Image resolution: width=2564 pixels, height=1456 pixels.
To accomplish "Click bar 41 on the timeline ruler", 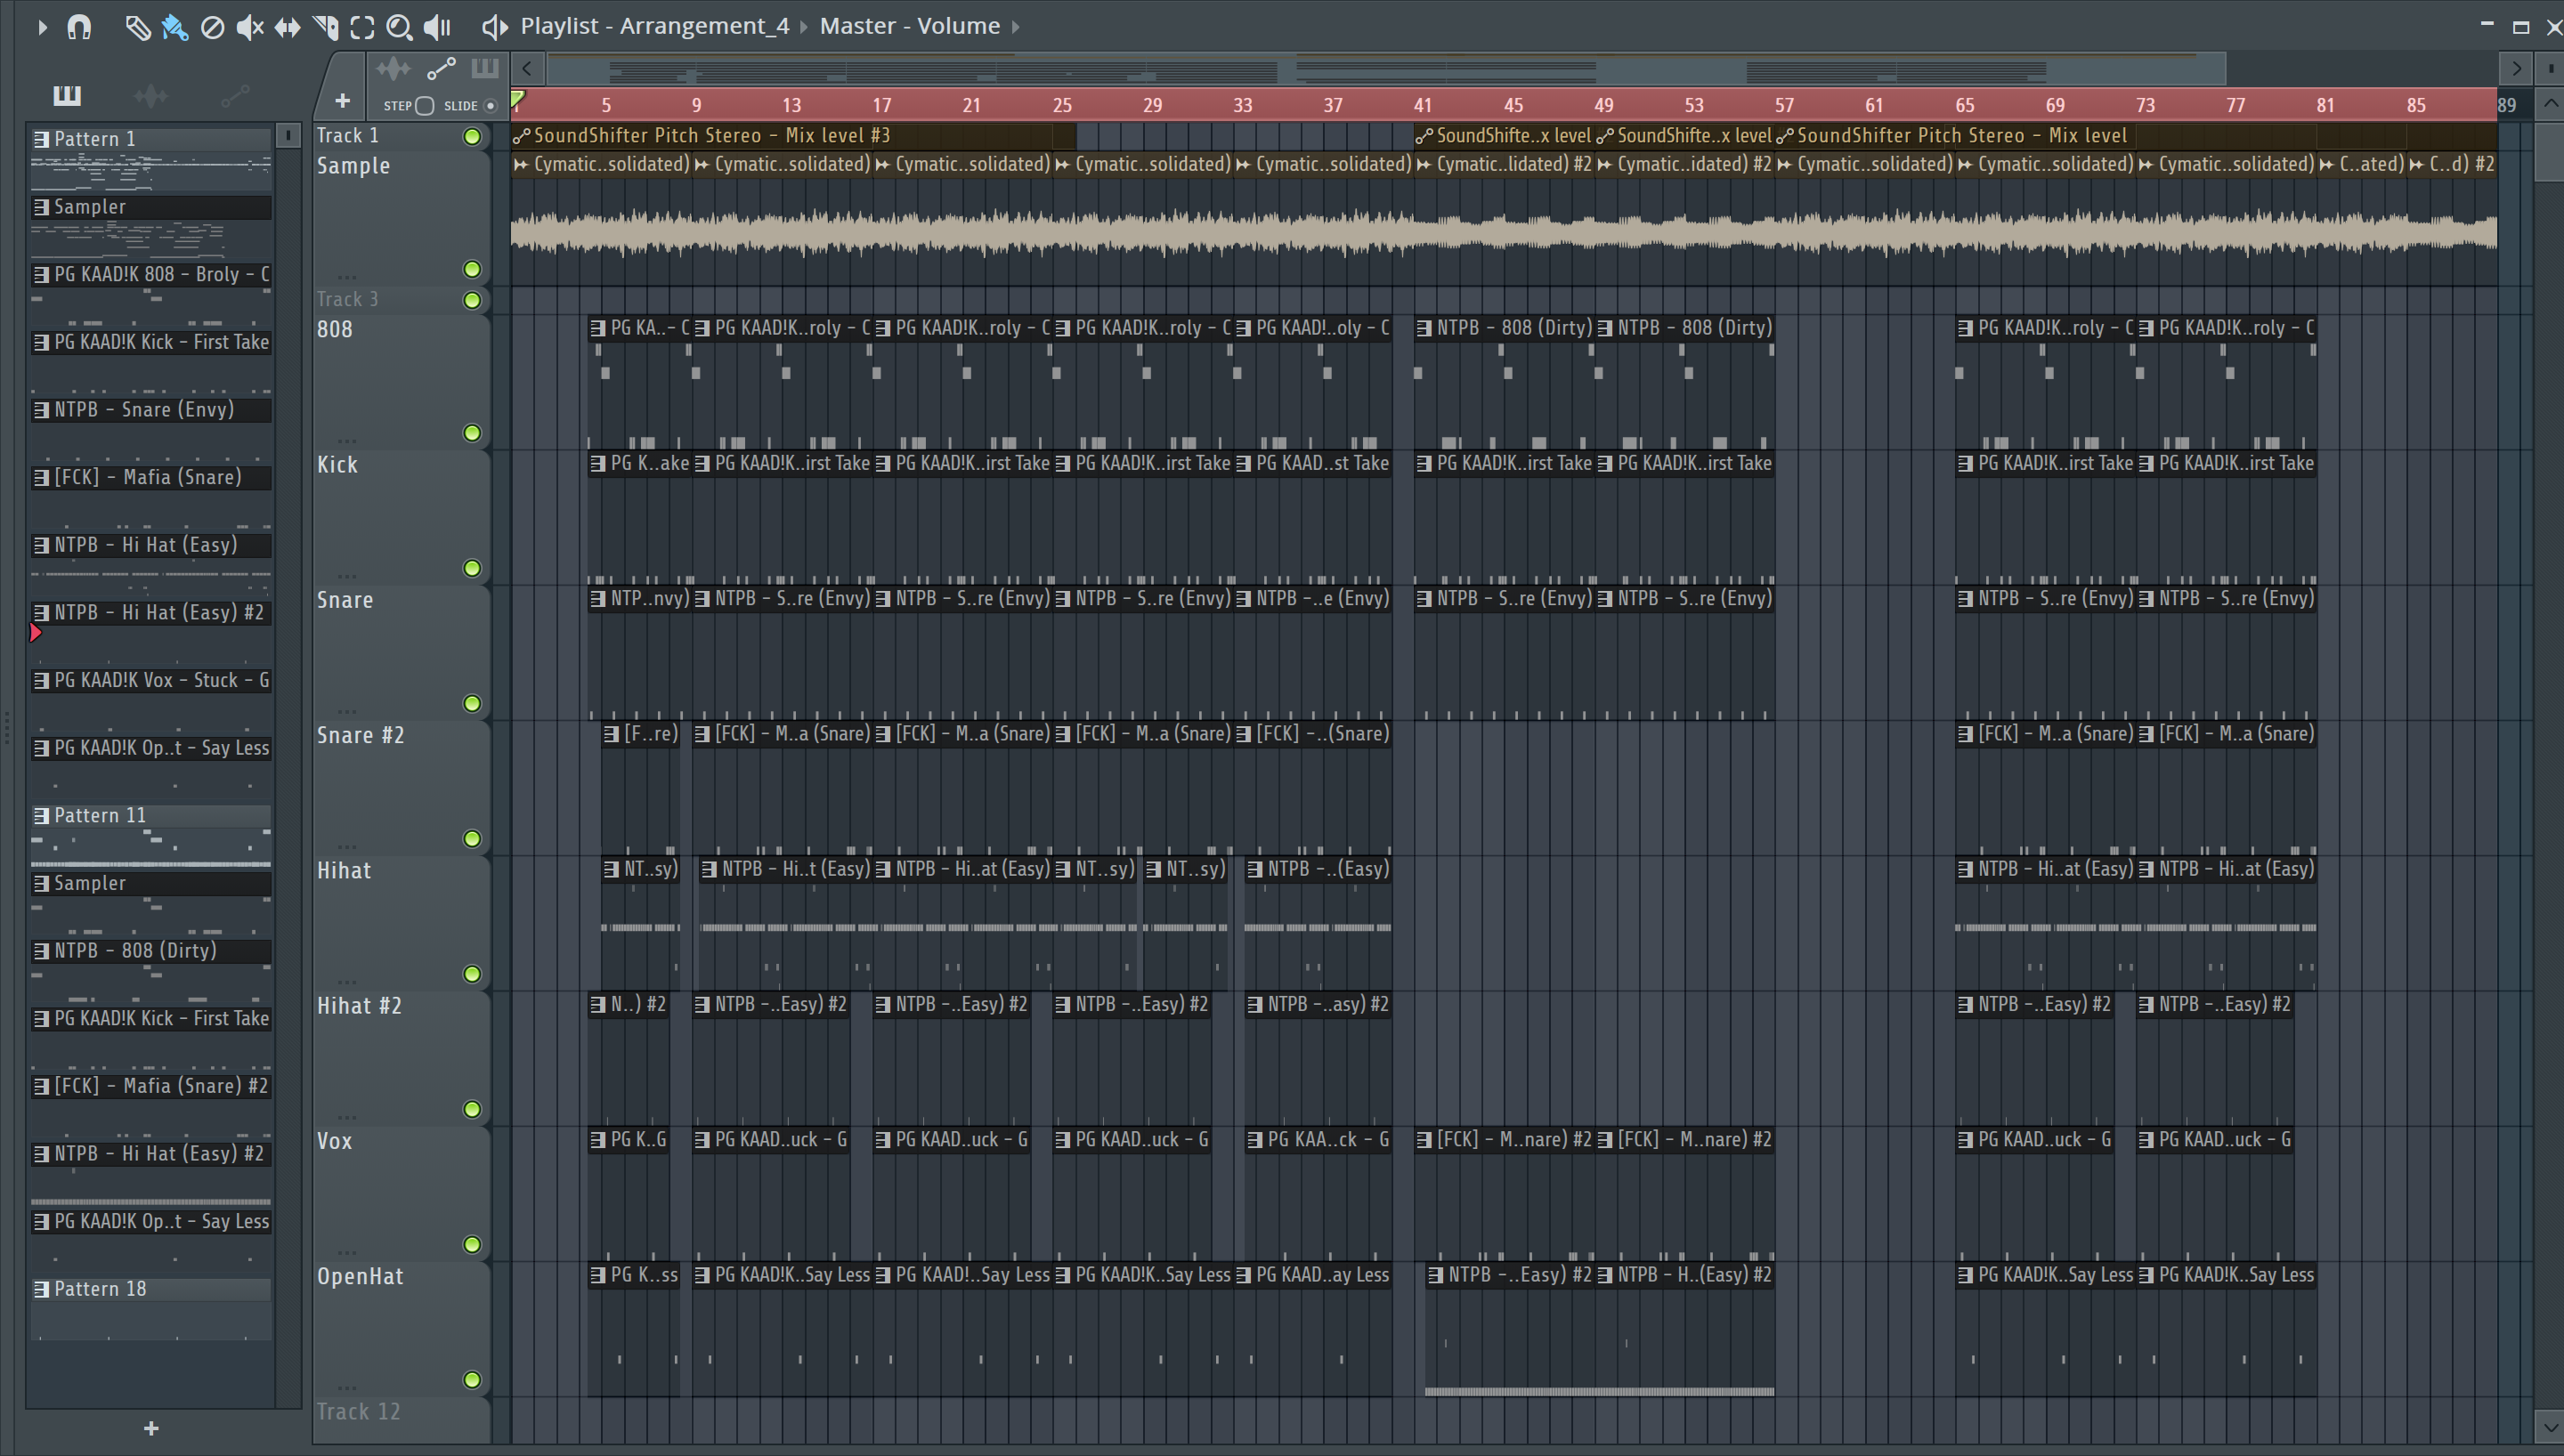I will coord(1422,105).
